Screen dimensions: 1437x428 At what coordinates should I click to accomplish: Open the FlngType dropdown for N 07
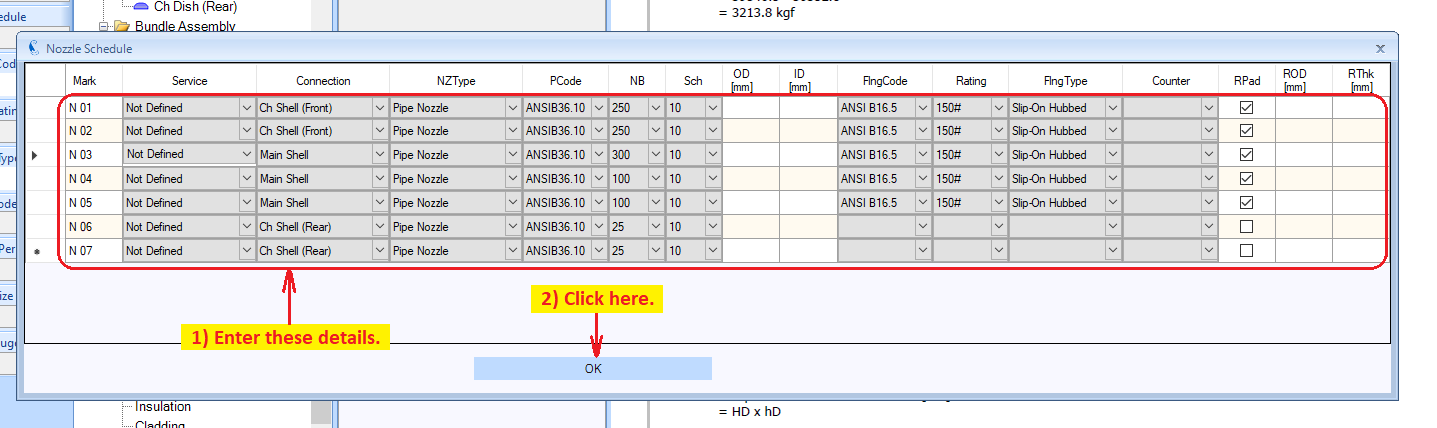[1112, 251]
